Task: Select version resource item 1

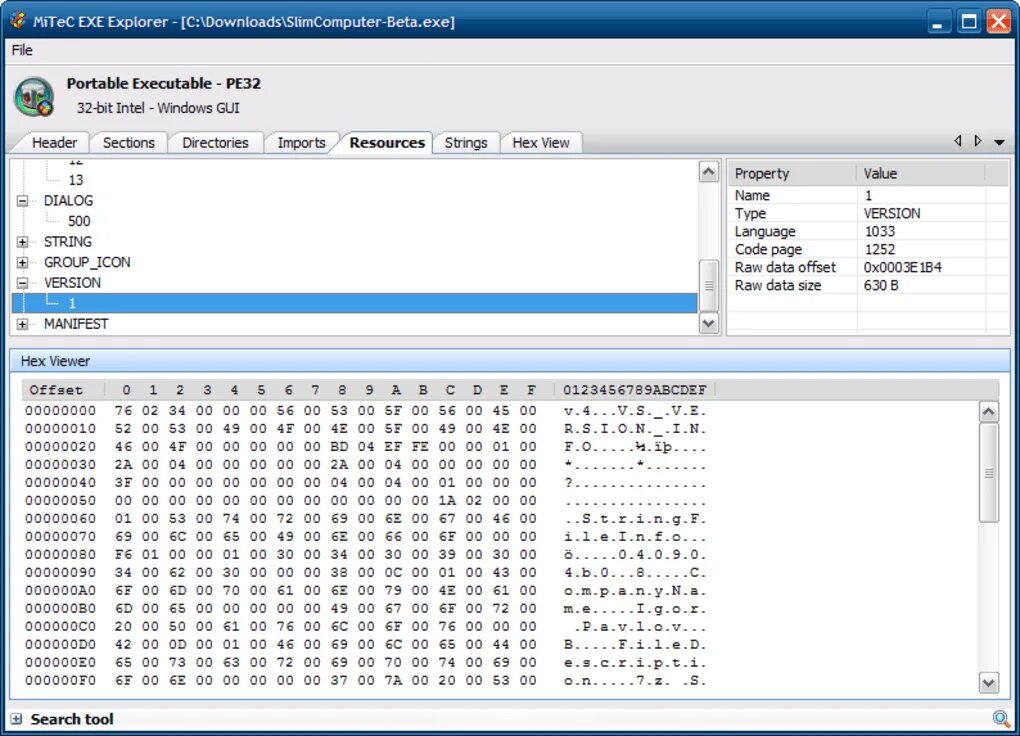Action: pyautogui.click(x=355, y=303)
